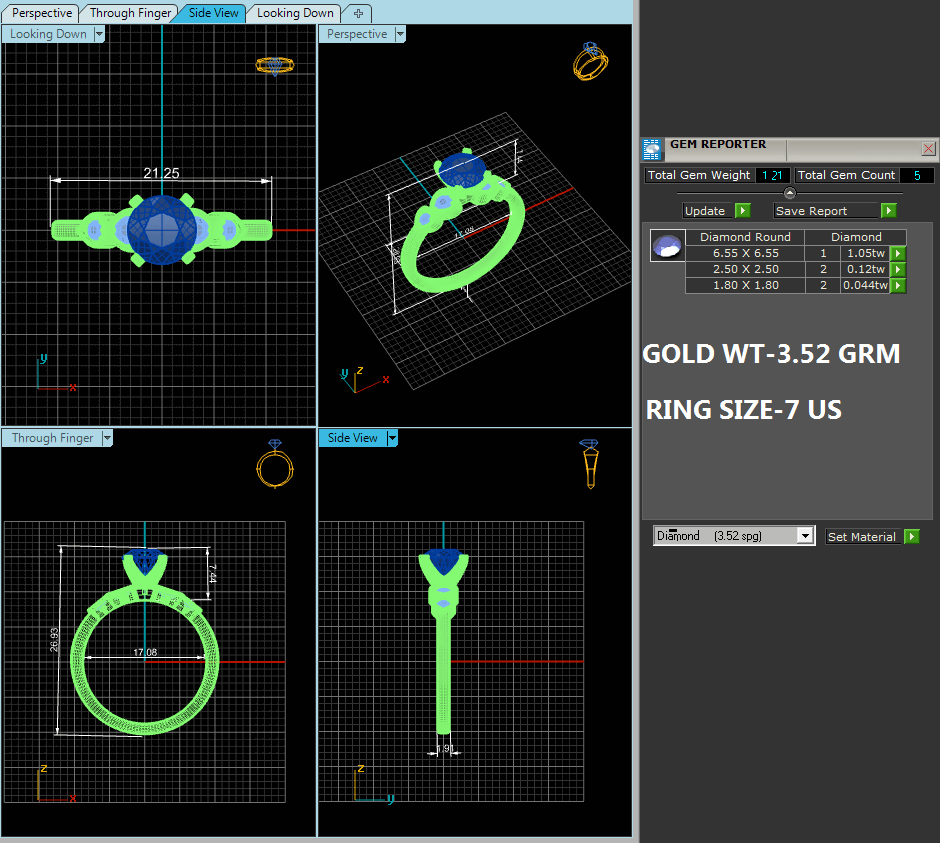
Task: Click the green arrow next to Update
Action: click(742, 211)
